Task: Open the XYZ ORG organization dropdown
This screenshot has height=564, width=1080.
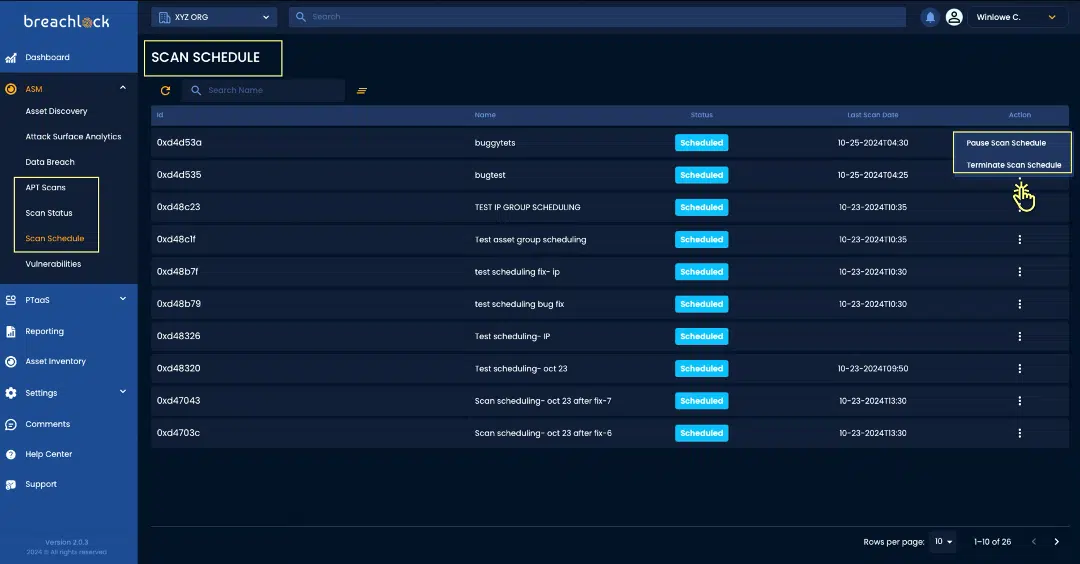Action: tap(214, 17)
